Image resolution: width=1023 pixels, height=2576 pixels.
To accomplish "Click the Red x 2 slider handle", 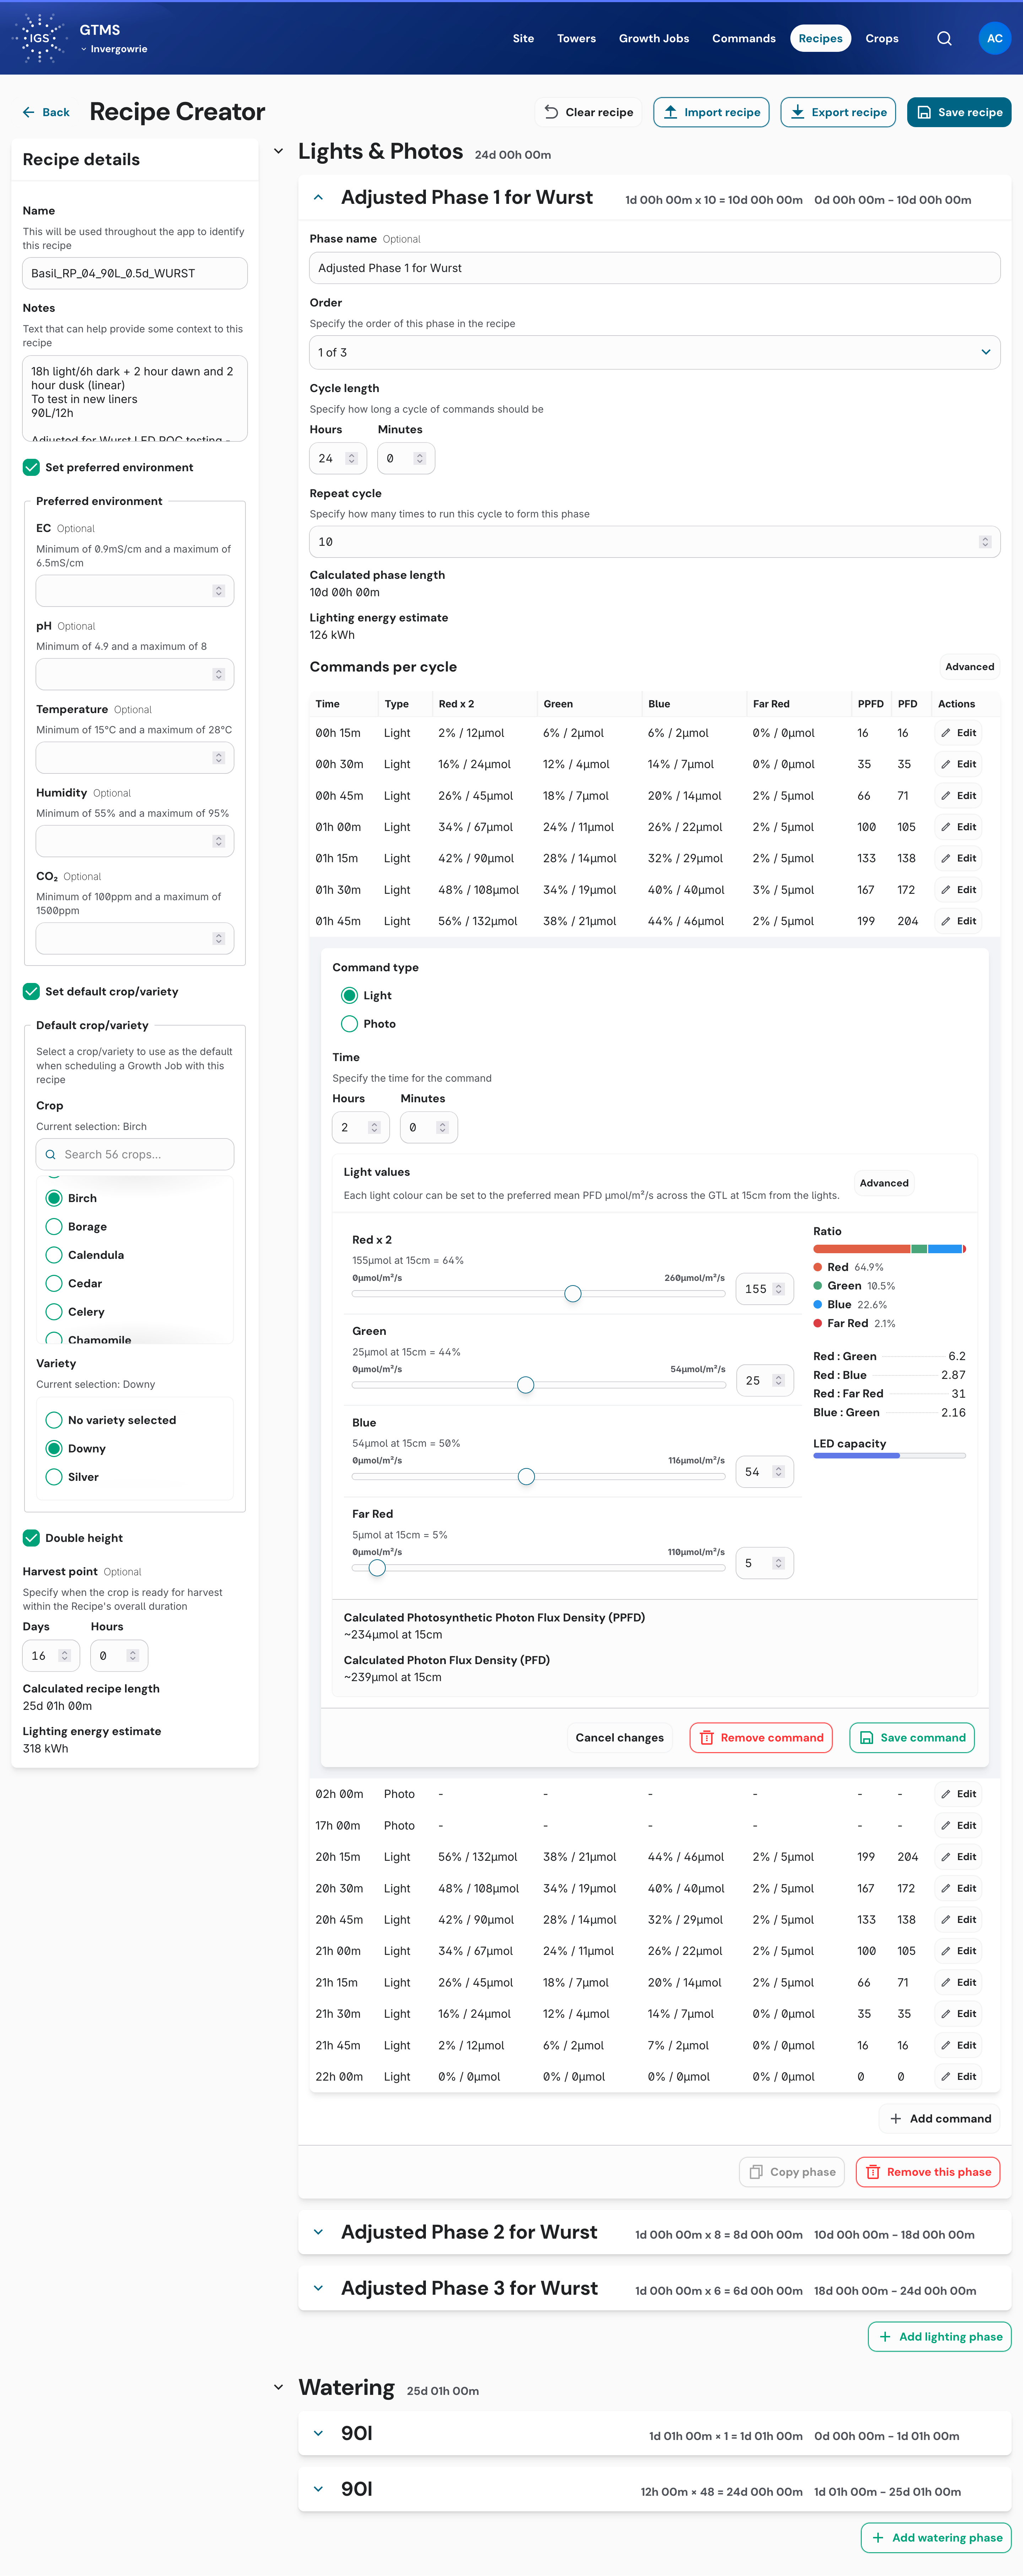I will [573, 1294].
